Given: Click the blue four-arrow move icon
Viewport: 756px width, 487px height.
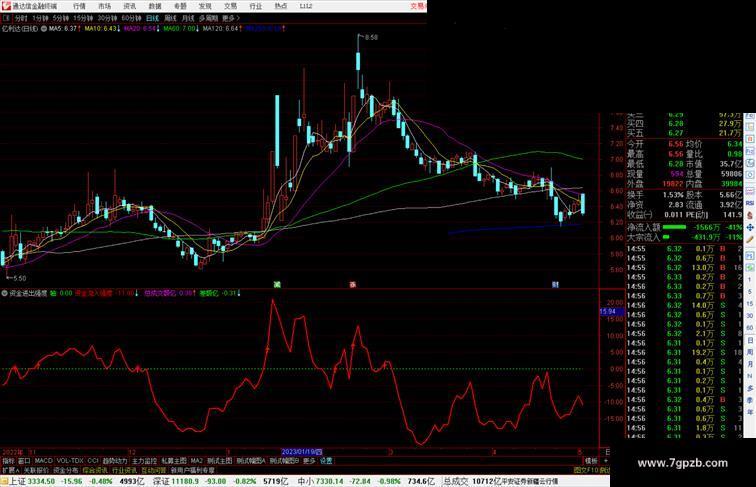Looking at the screenshot, I should (750, 228).
